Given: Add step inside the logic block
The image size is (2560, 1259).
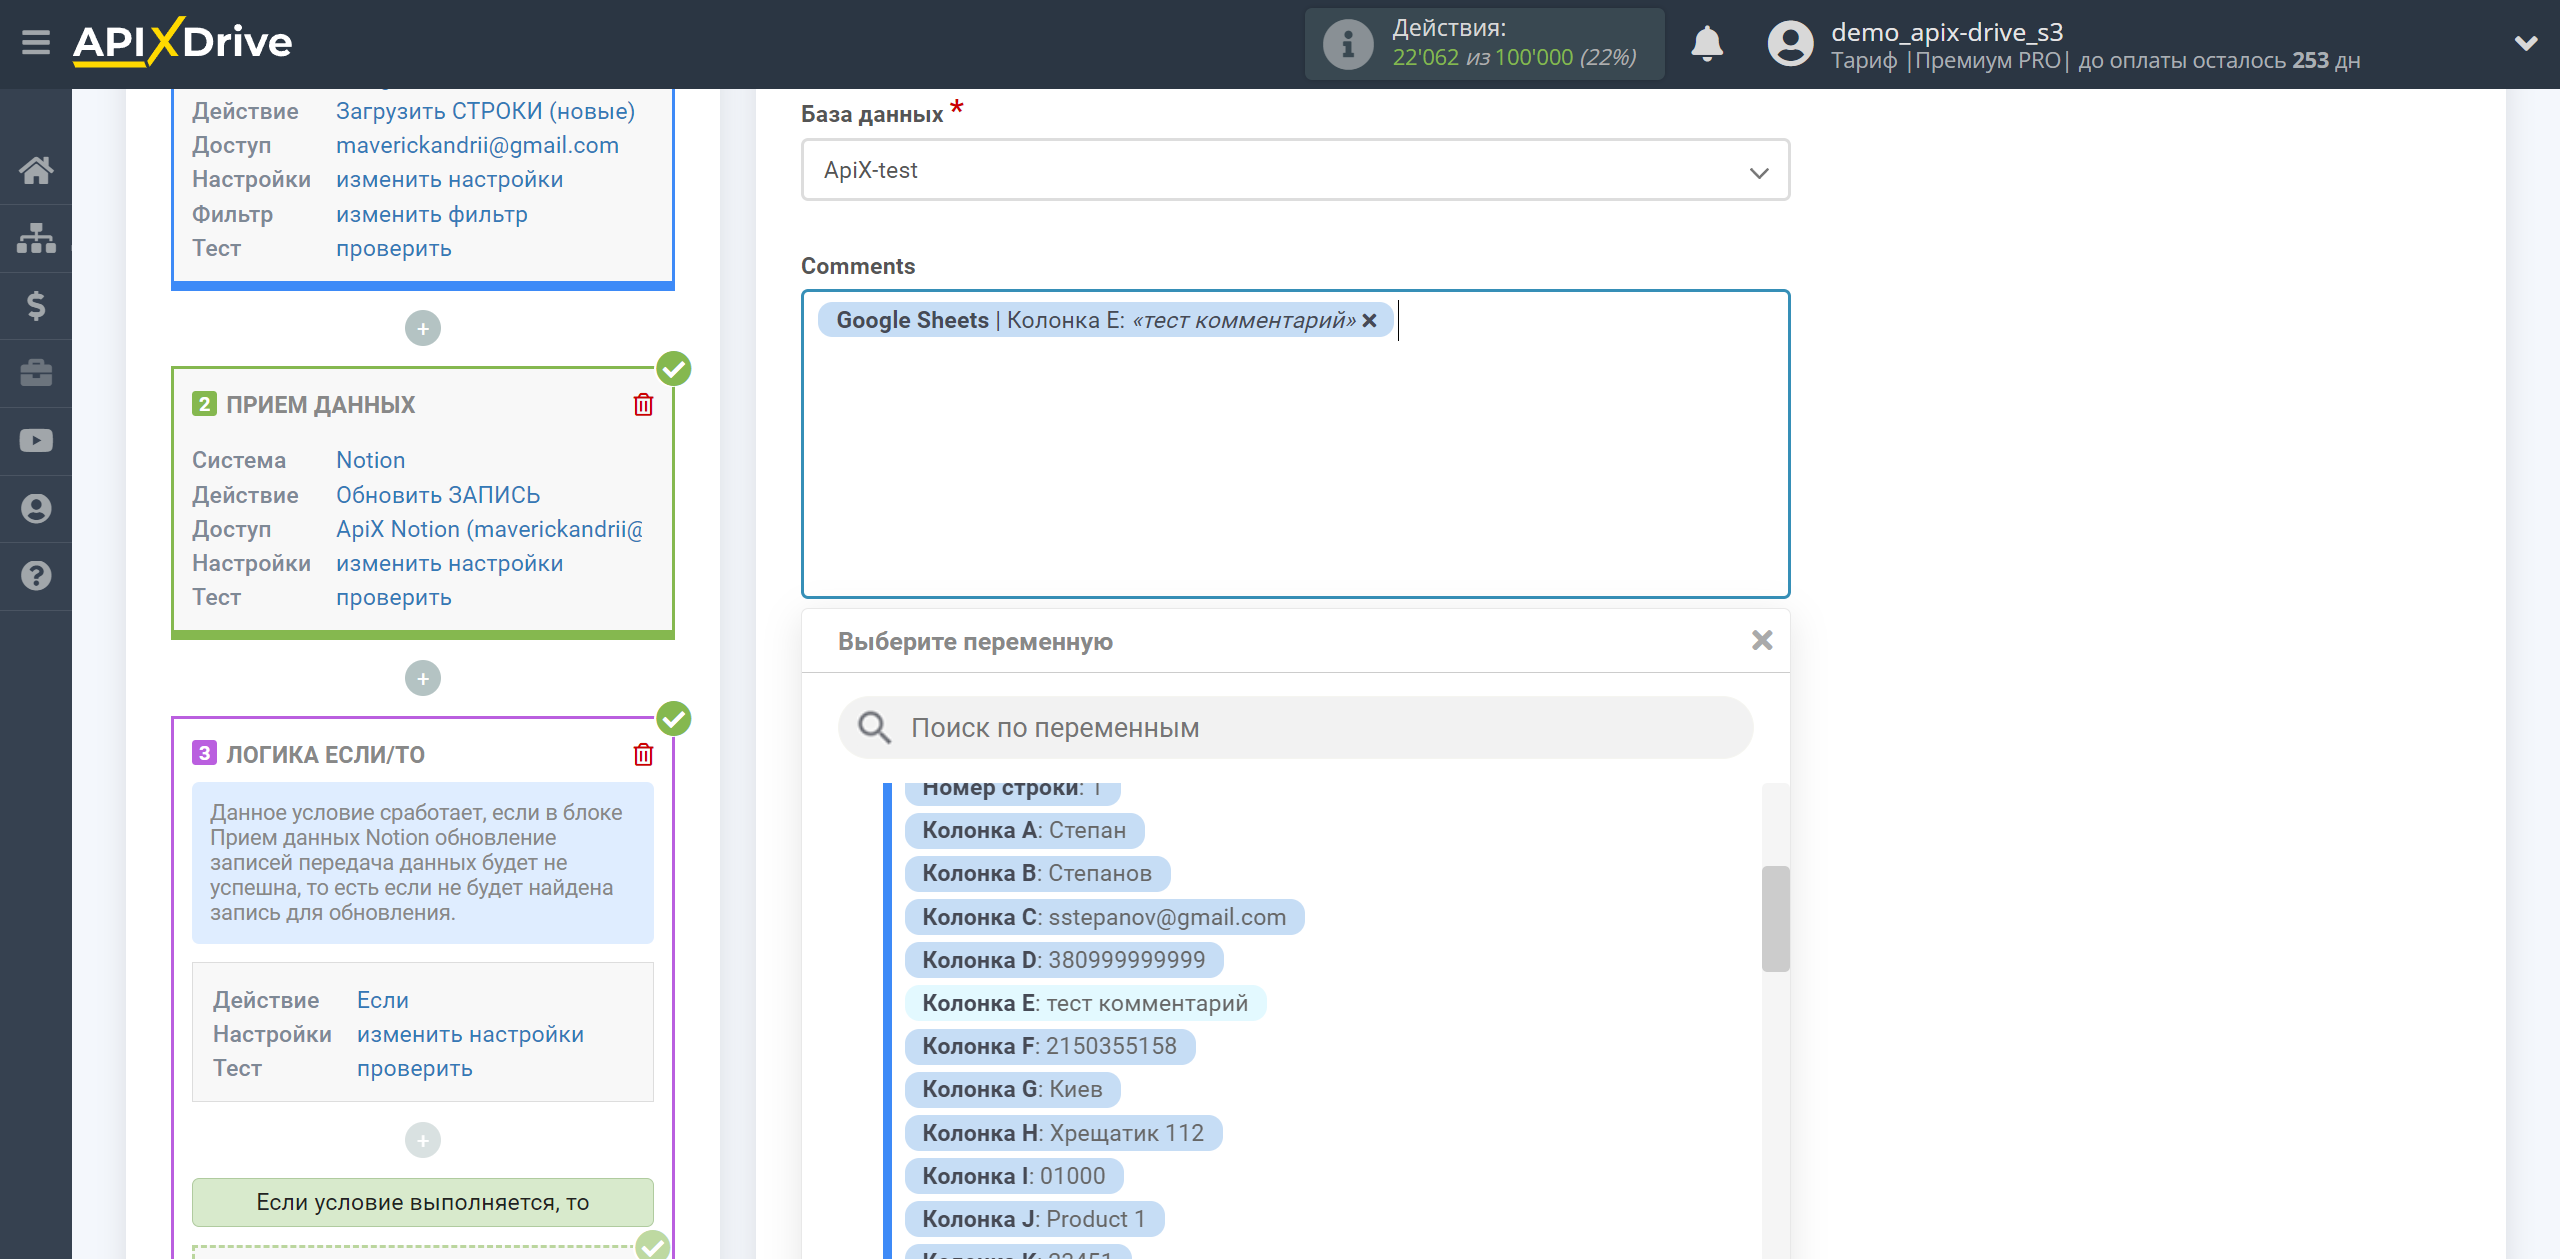Looking at the screenshot, I should pyautogui.click(x=423, y=1140).
